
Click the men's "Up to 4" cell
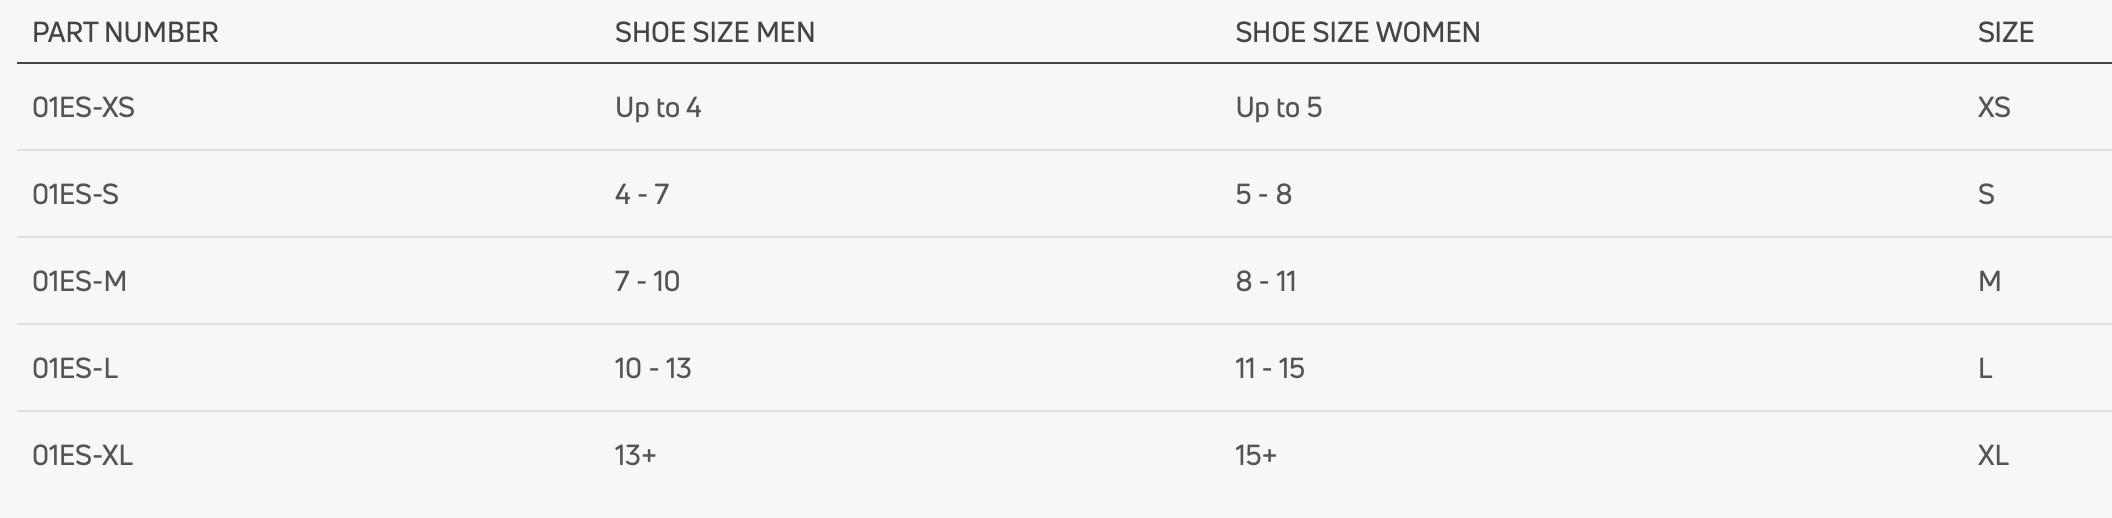point(658,108)
